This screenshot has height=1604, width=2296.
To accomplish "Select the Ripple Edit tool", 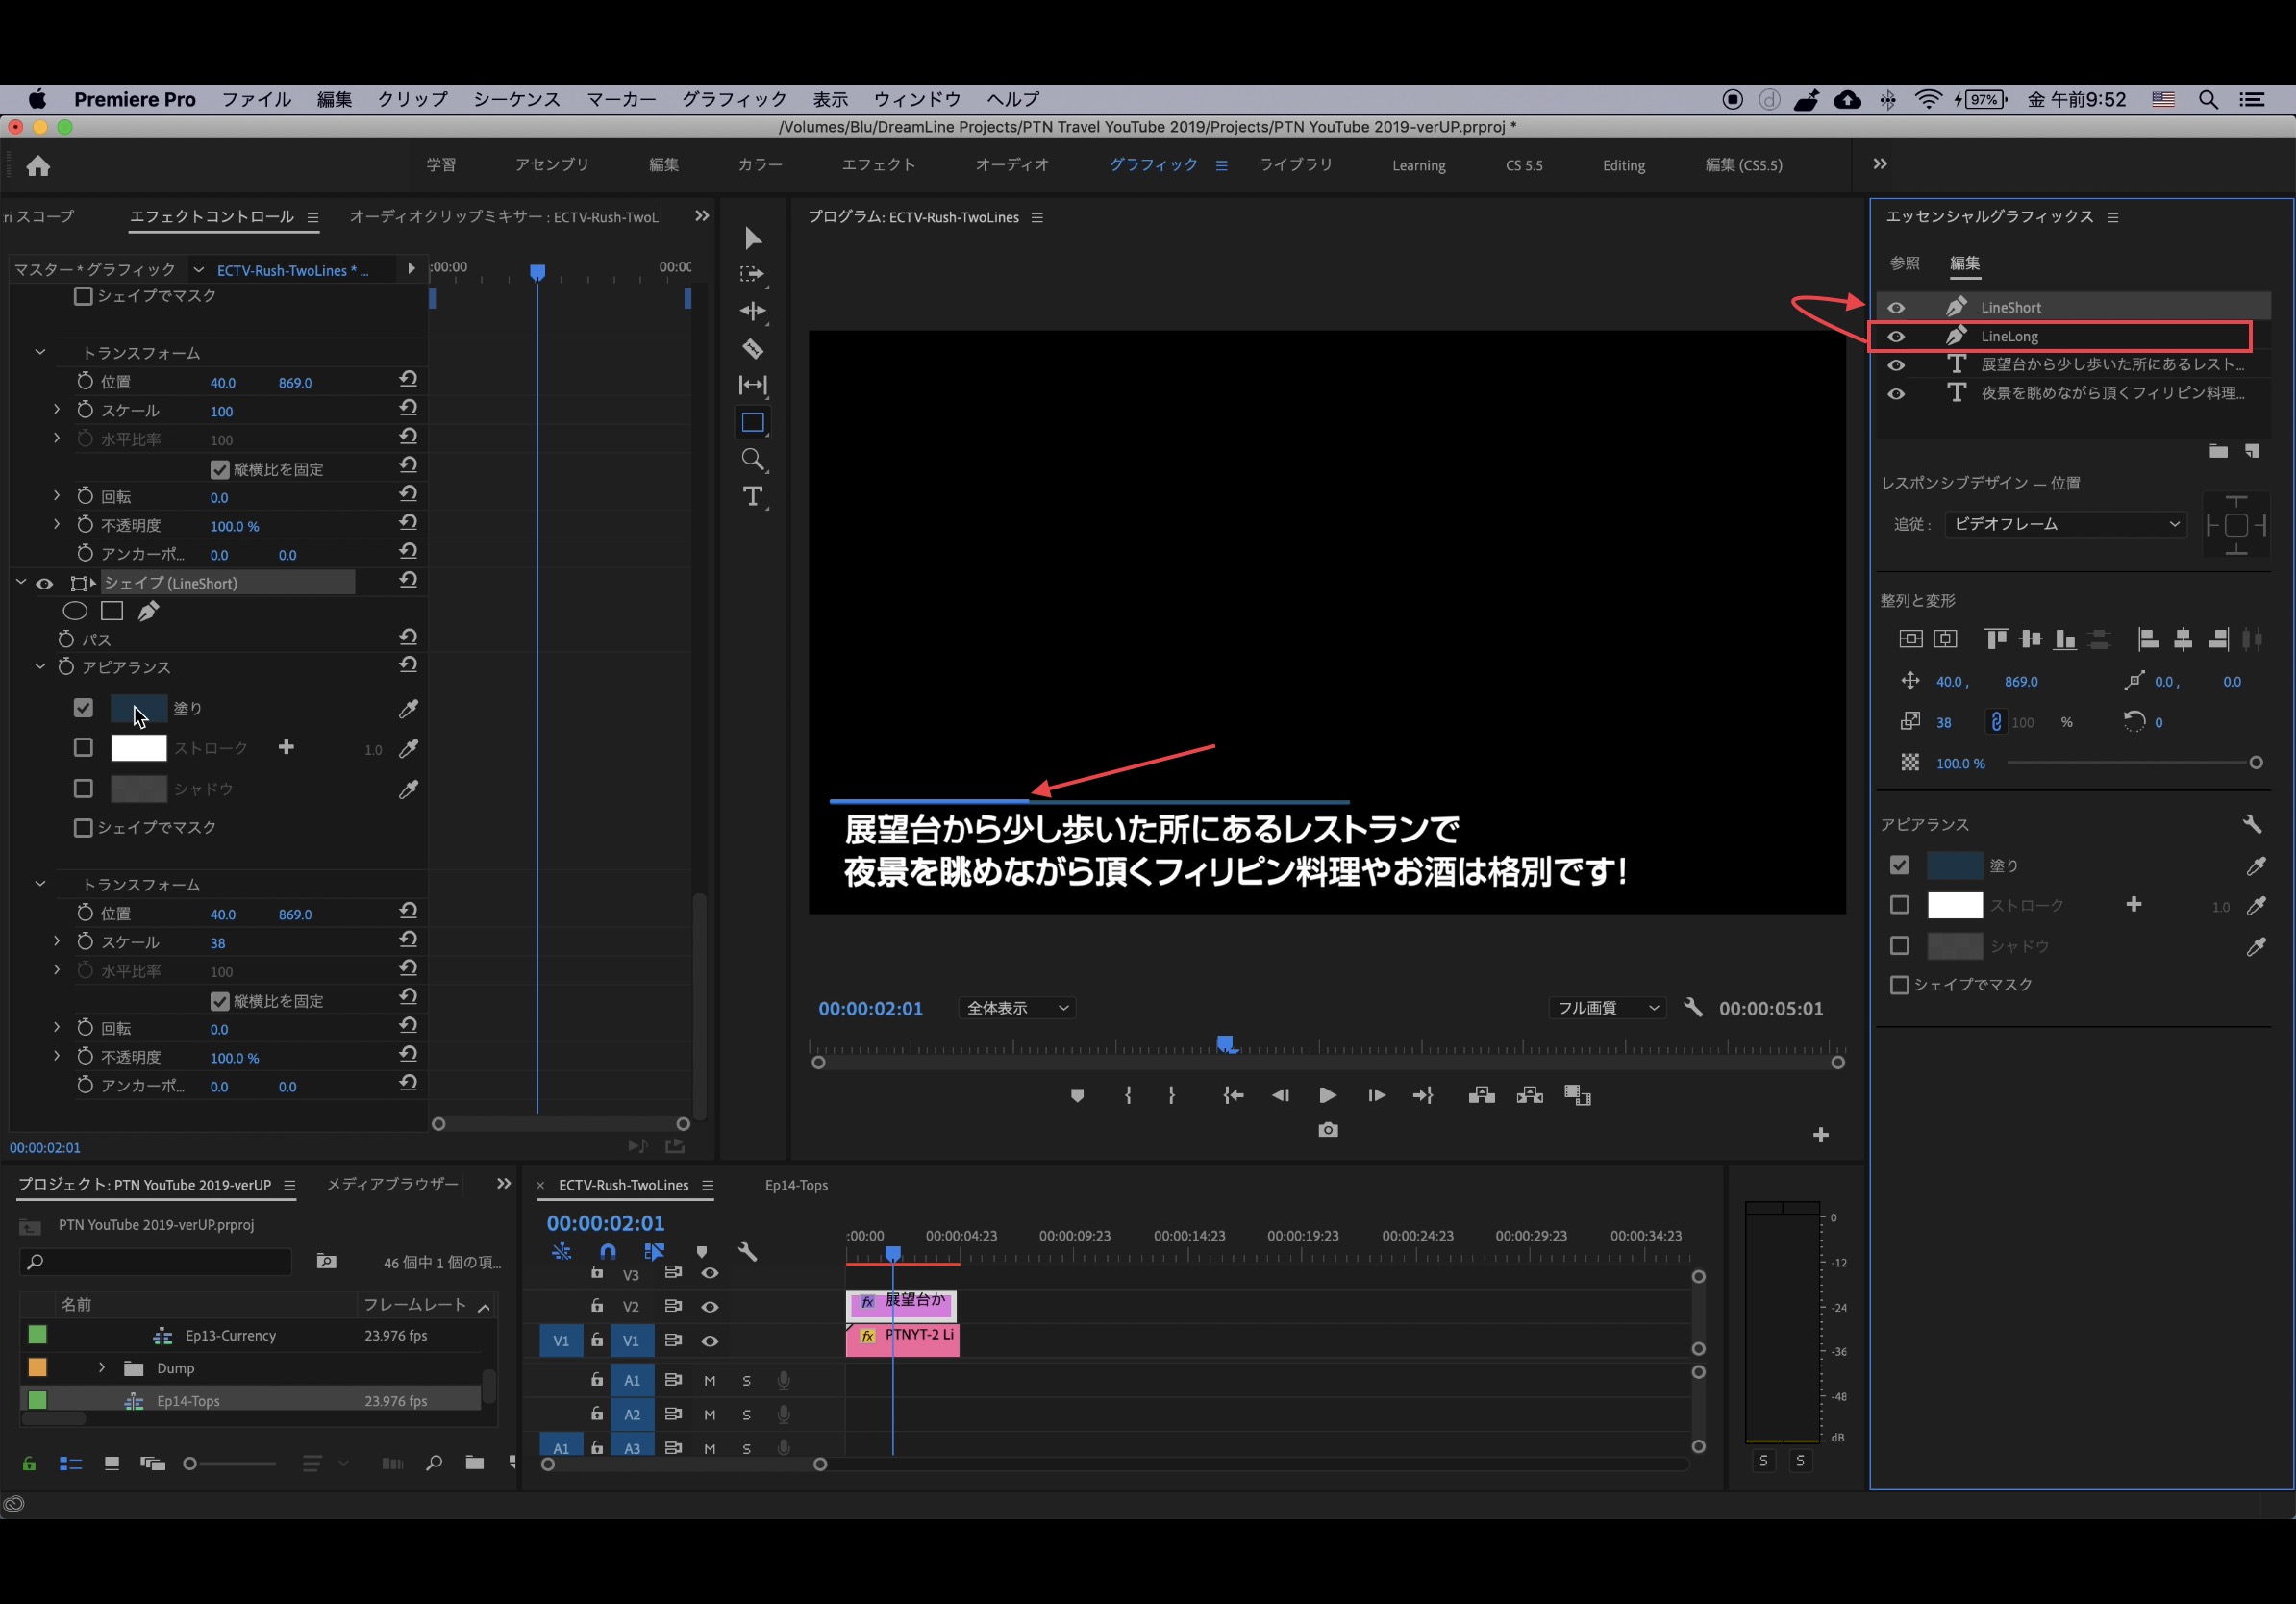I will pyautogui.click(x=752, y=311).
